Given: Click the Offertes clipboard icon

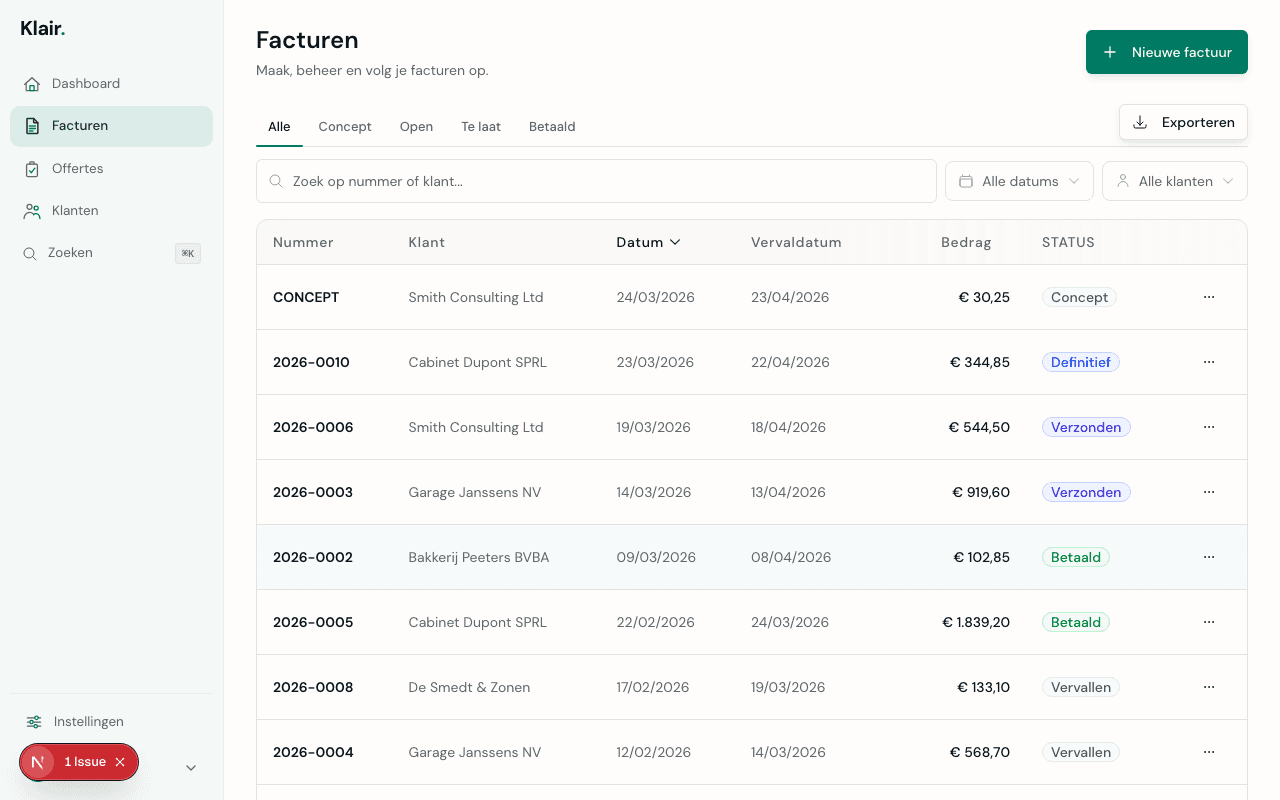Looking at the screenshot, I should click(32, 169).
